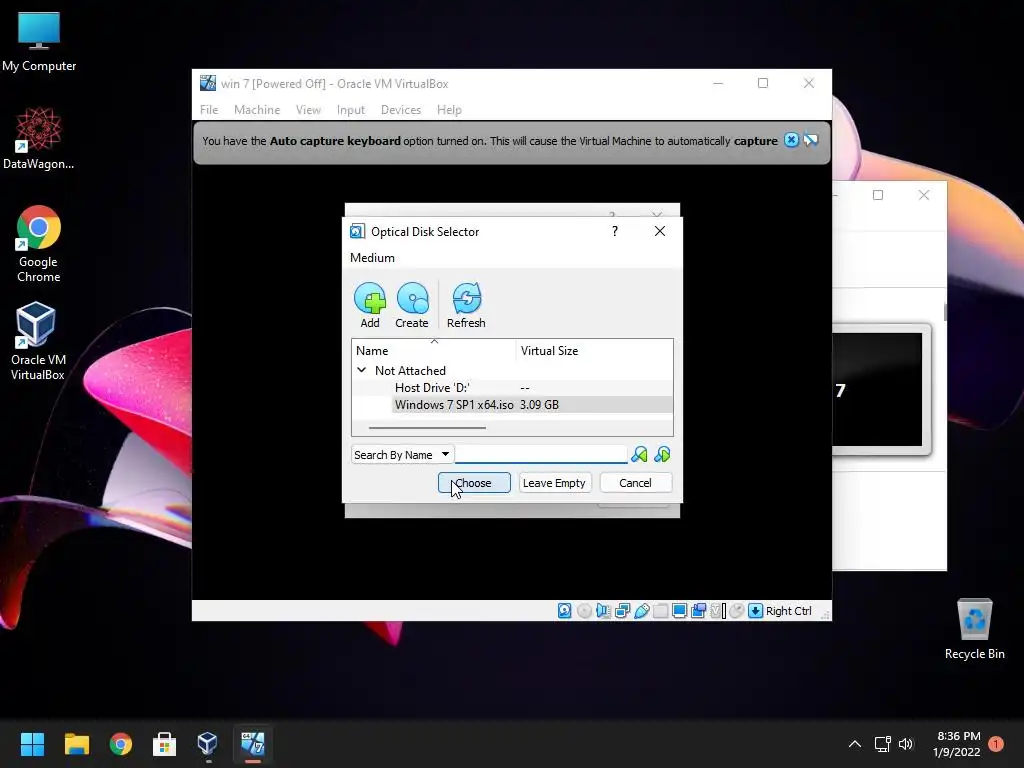Refresh the medium list
This screenshot has height=768, width=1024.
pyautogui.click(x=466, y=305)
